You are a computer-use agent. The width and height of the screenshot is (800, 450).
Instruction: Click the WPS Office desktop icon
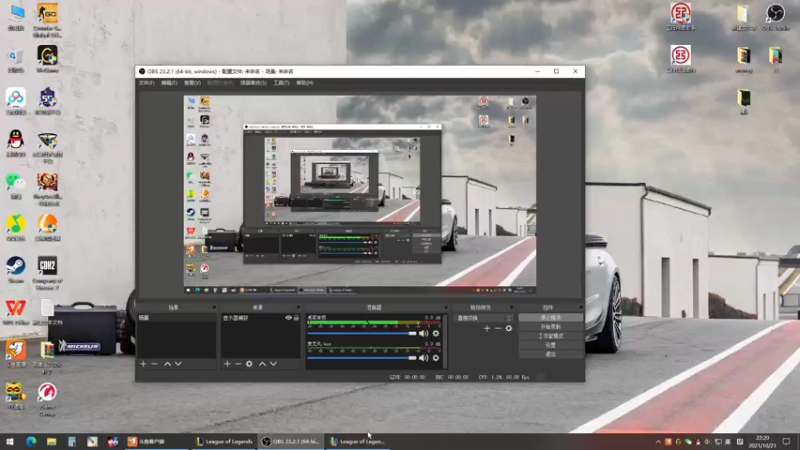(16, 312)
